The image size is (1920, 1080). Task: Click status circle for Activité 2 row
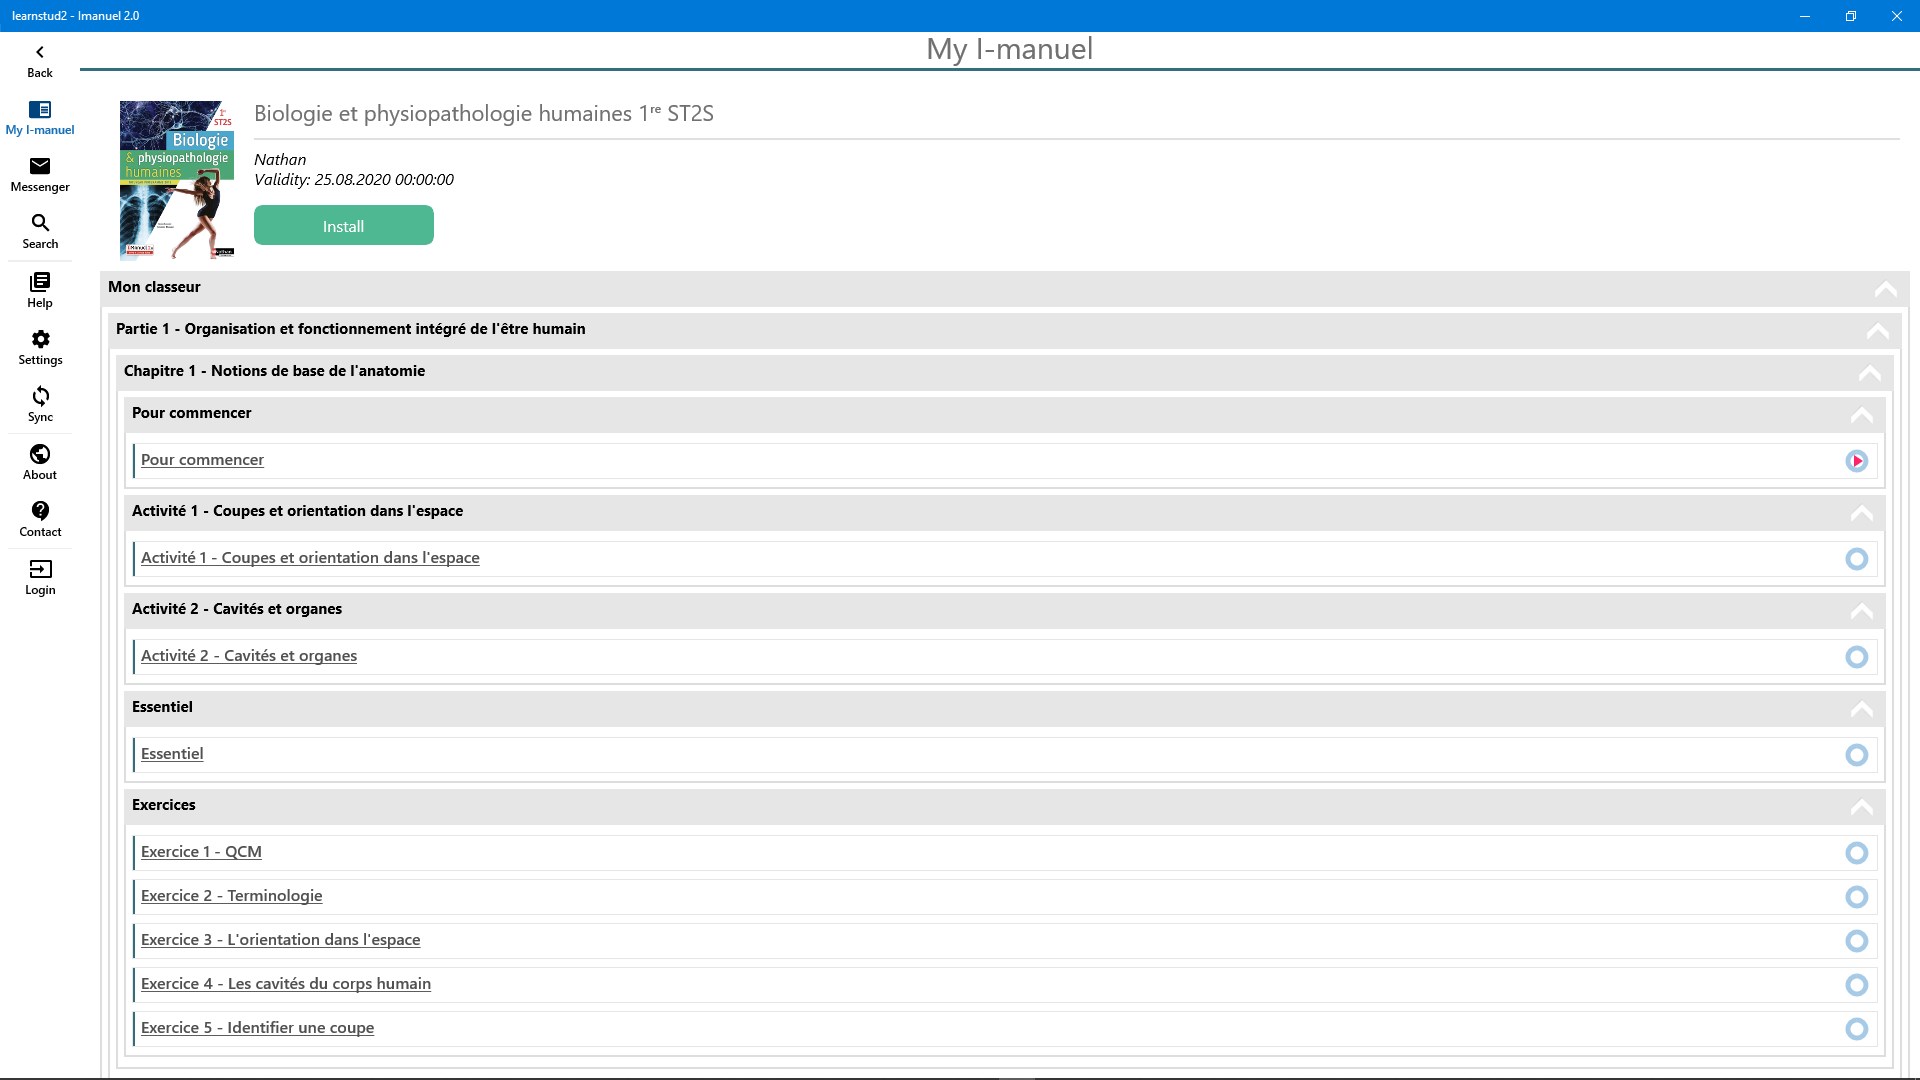tap(1856, 657)
